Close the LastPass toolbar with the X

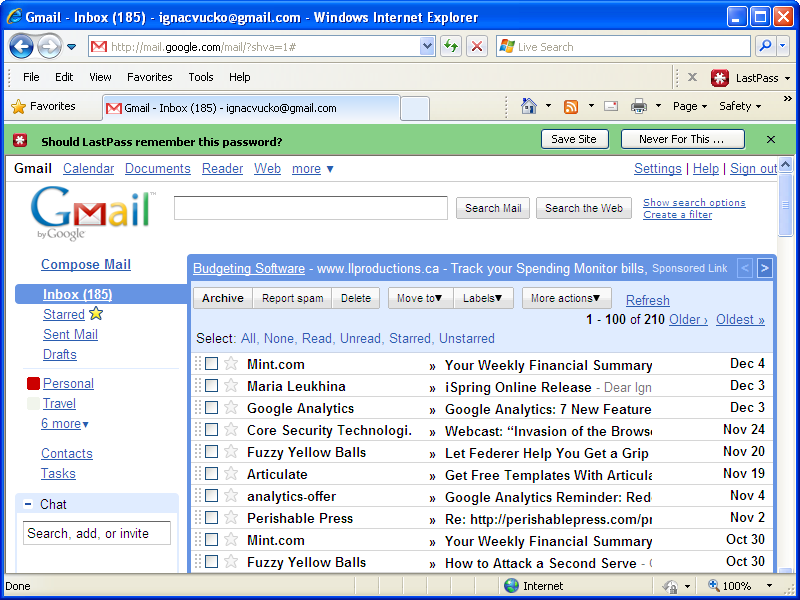click(692, 77)
